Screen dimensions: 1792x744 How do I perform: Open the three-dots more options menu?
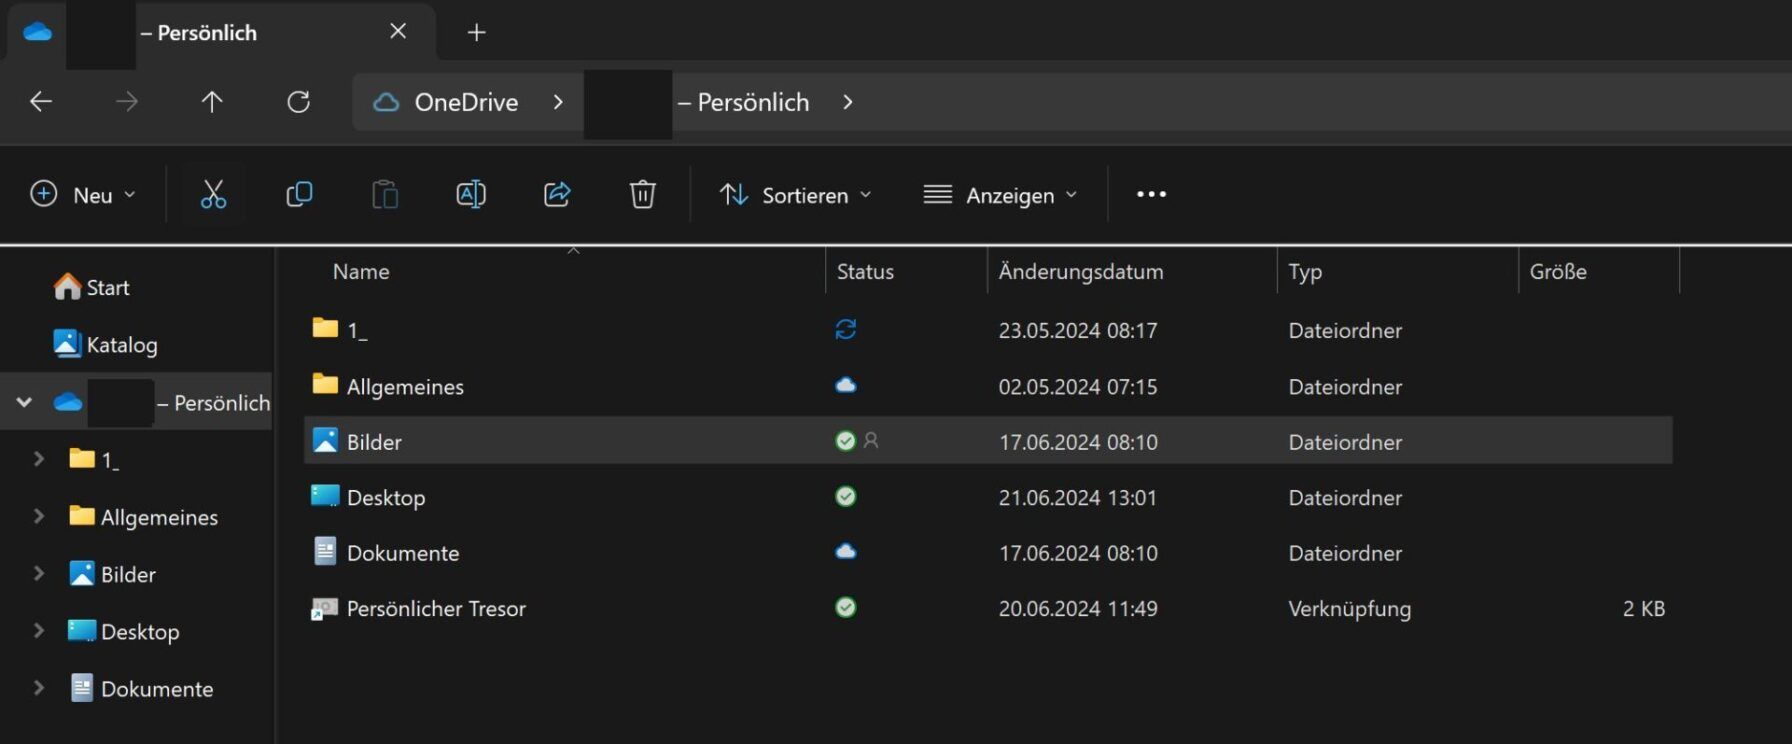pyautogui.click(x=1151, y=194)
